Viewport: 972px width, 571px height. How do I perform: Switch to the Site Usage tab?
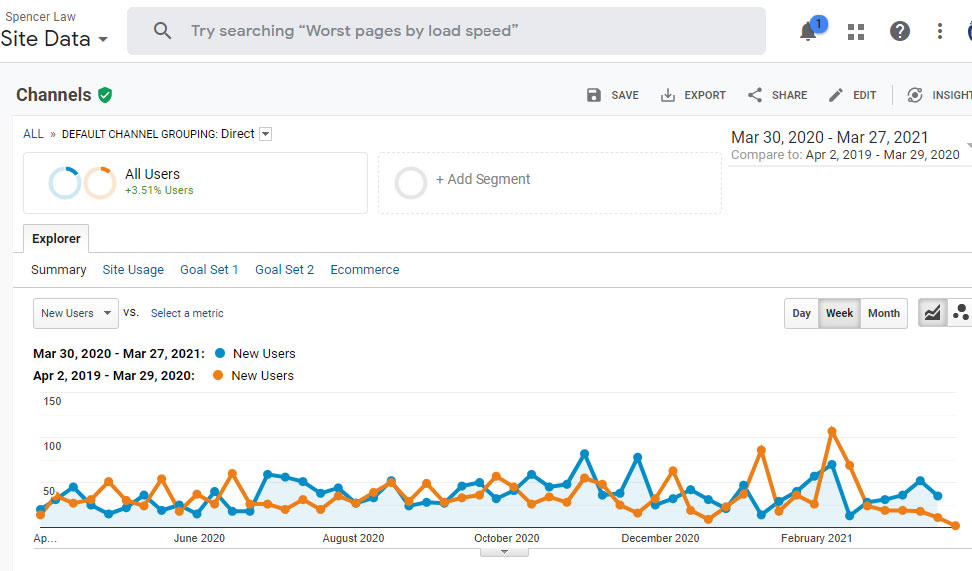pos(133,270)
